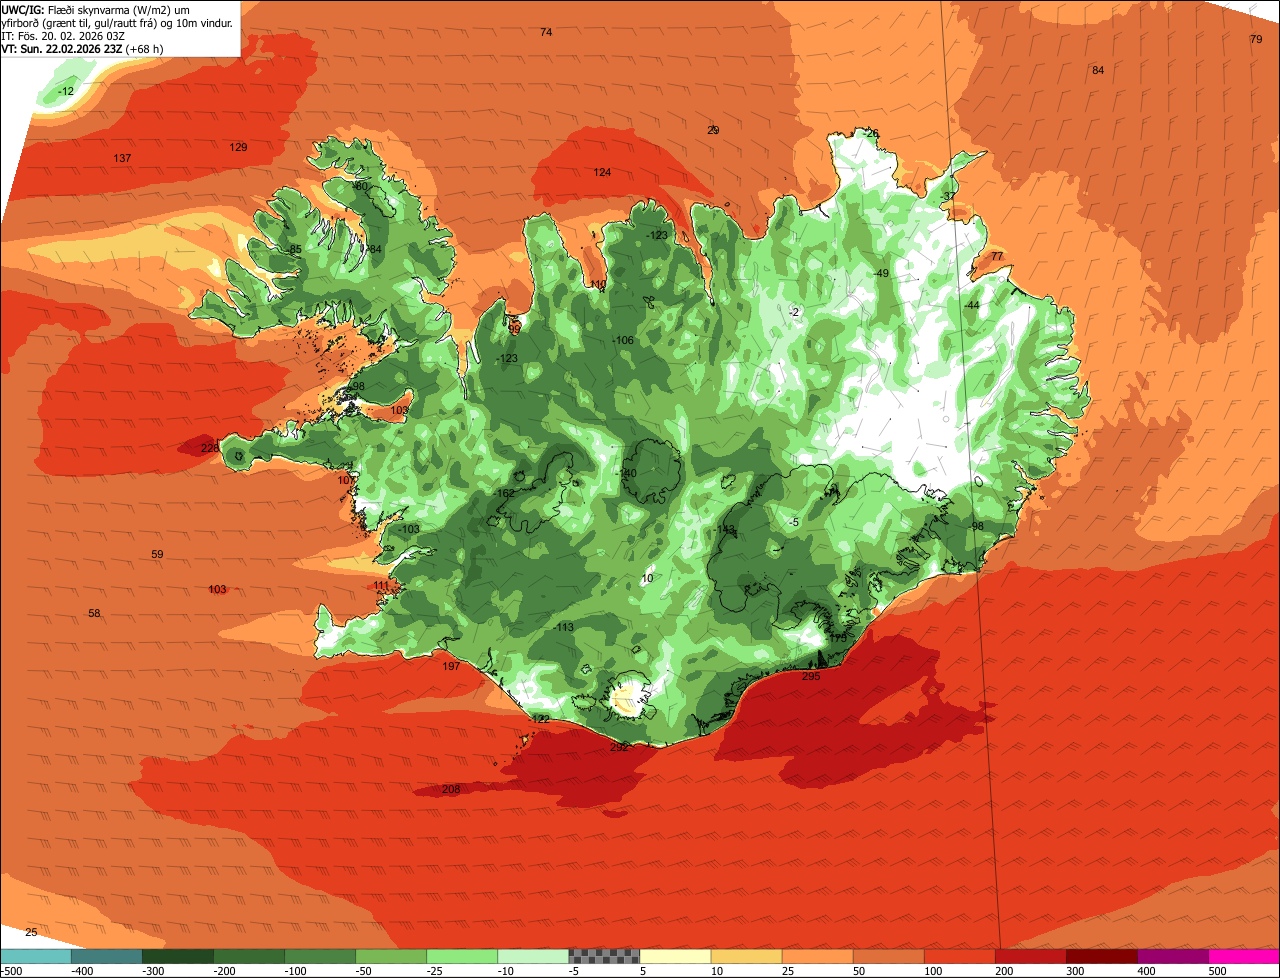
Task: Click the light teal -500 to -400 legend swatch
Action: click(35, 956)
